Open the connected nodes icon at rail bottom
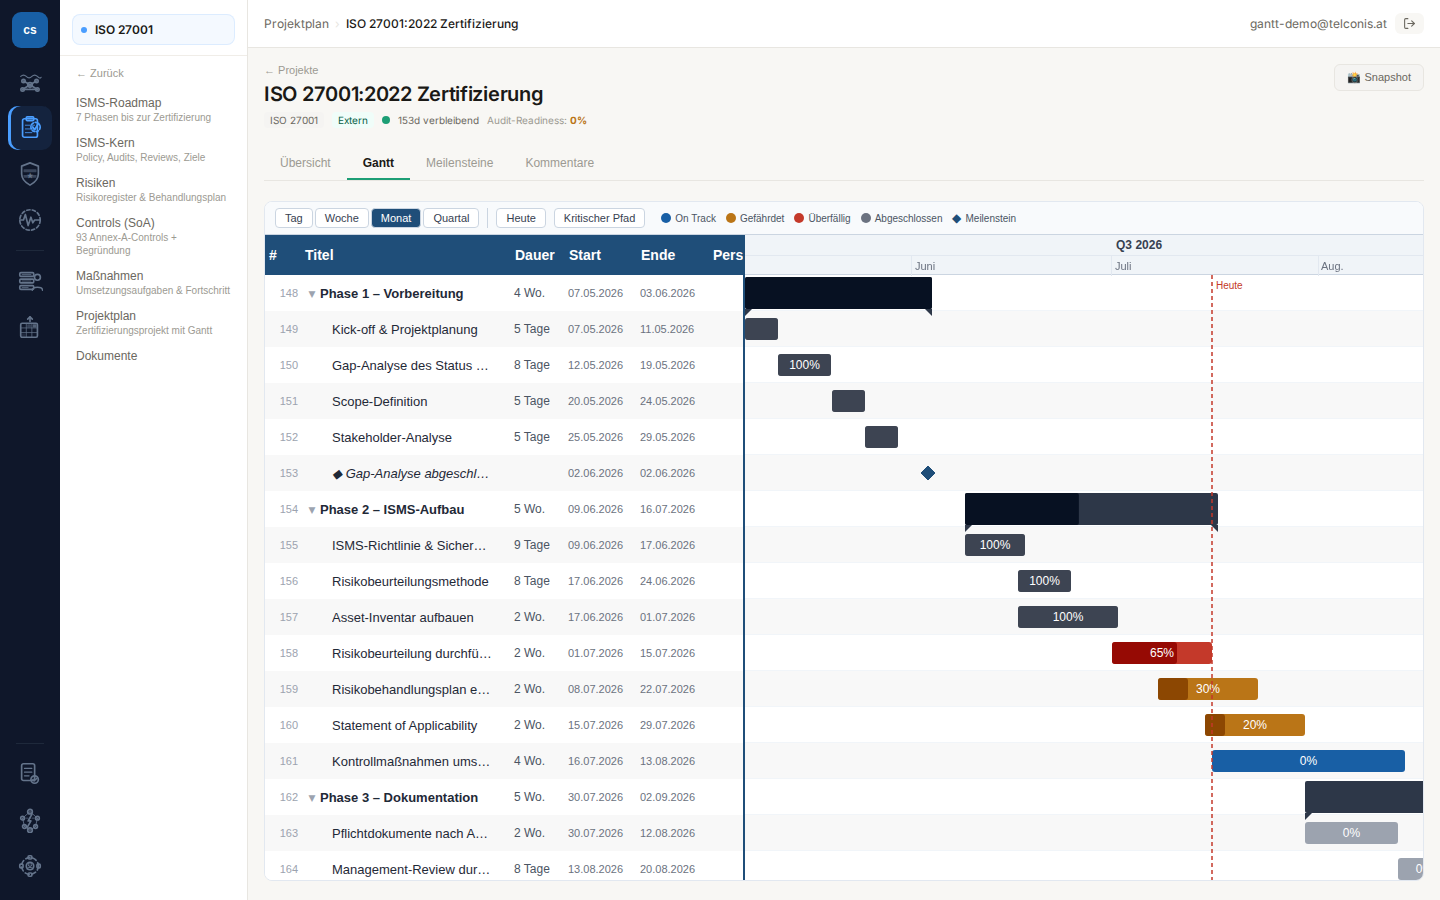Viewport: 1440px width, 900px height. pos(30,821)
